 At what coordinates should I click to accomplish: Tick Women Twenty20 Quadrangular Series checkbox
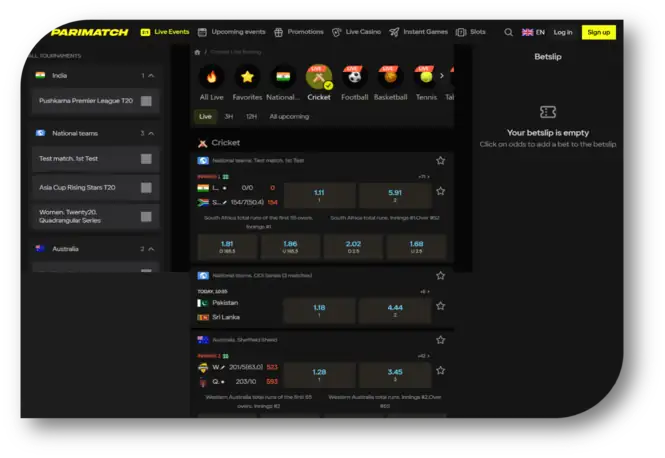[x=146, y=216]
